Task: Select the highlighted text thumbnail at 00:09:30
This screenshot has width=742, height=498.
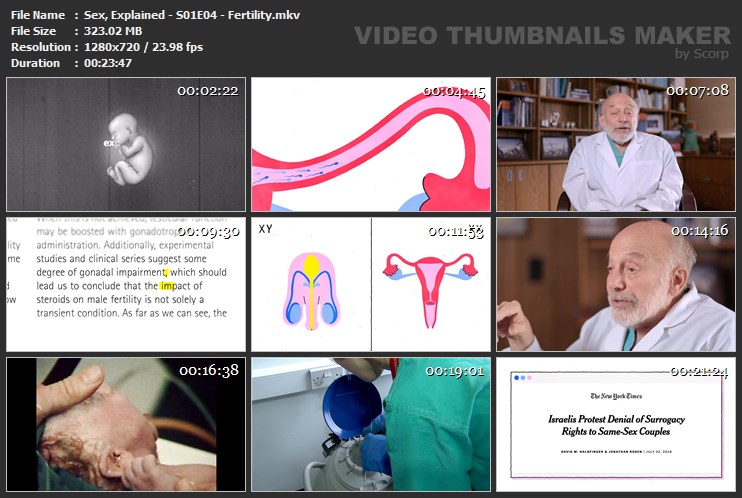Action: coord(126,285)
